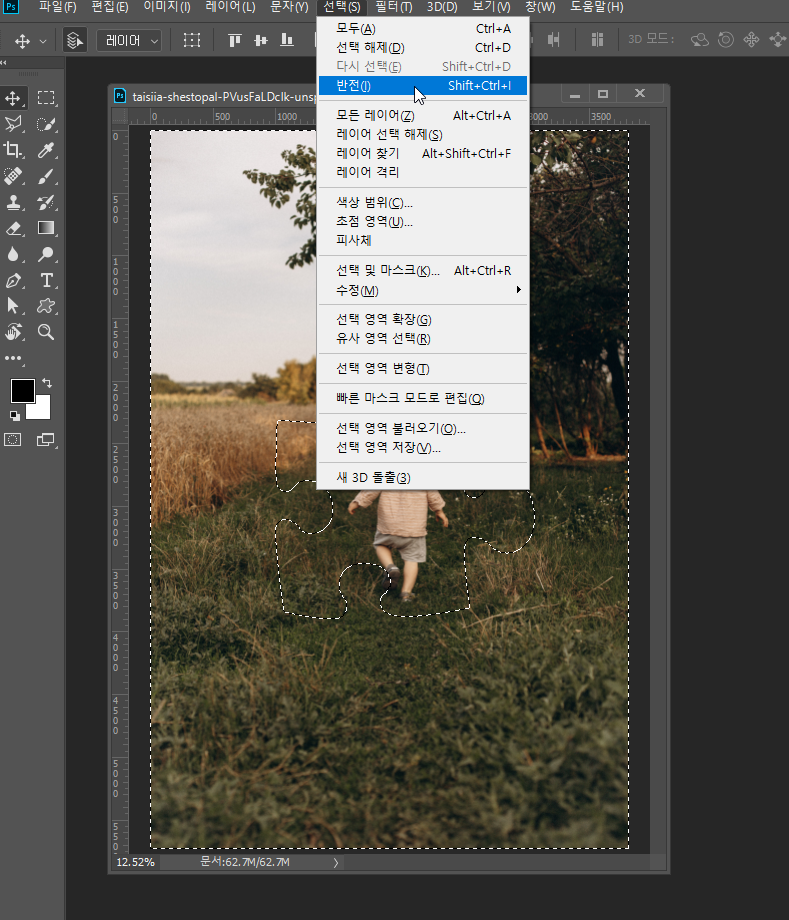Image resolution: width=789 pixels, height=920 pixels.
Task: Choose 유사 영역 선택(R) entry
Action: click(x=422, y=339)
